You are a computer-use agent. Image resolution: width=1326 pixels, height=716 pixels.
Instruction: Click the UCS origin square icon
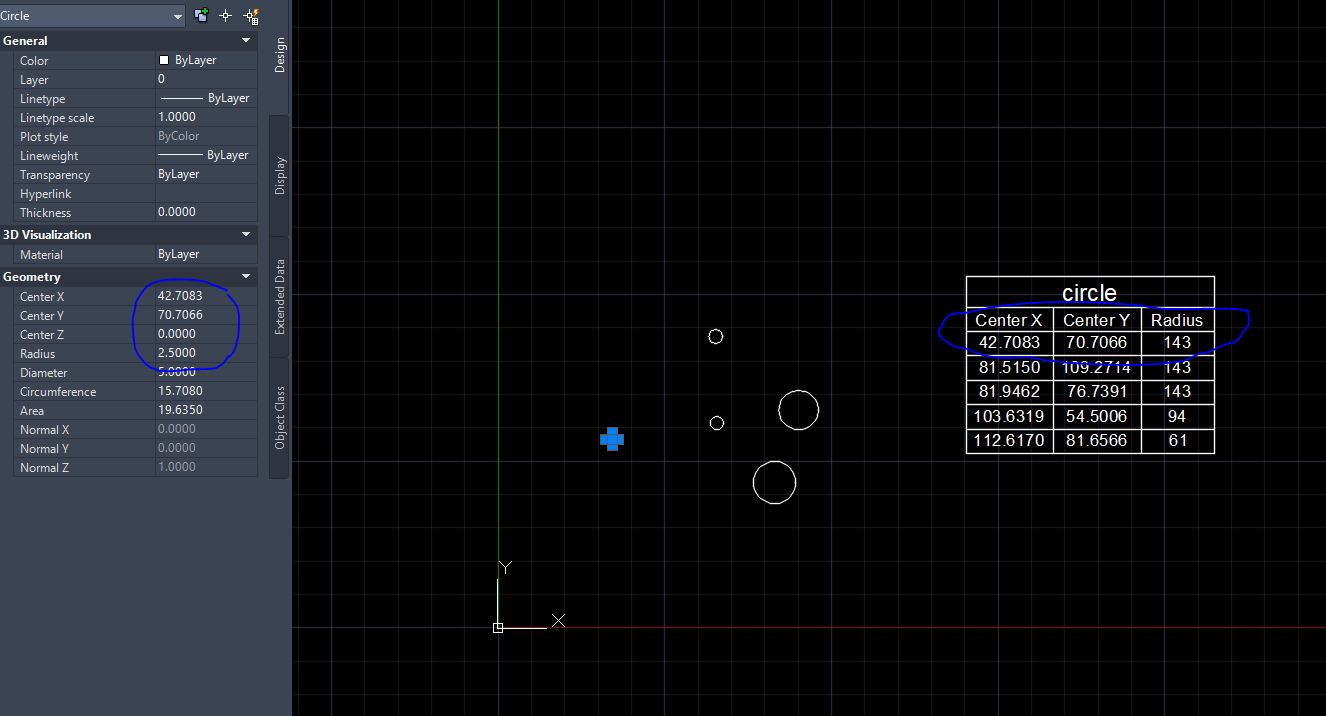(498, 627)
